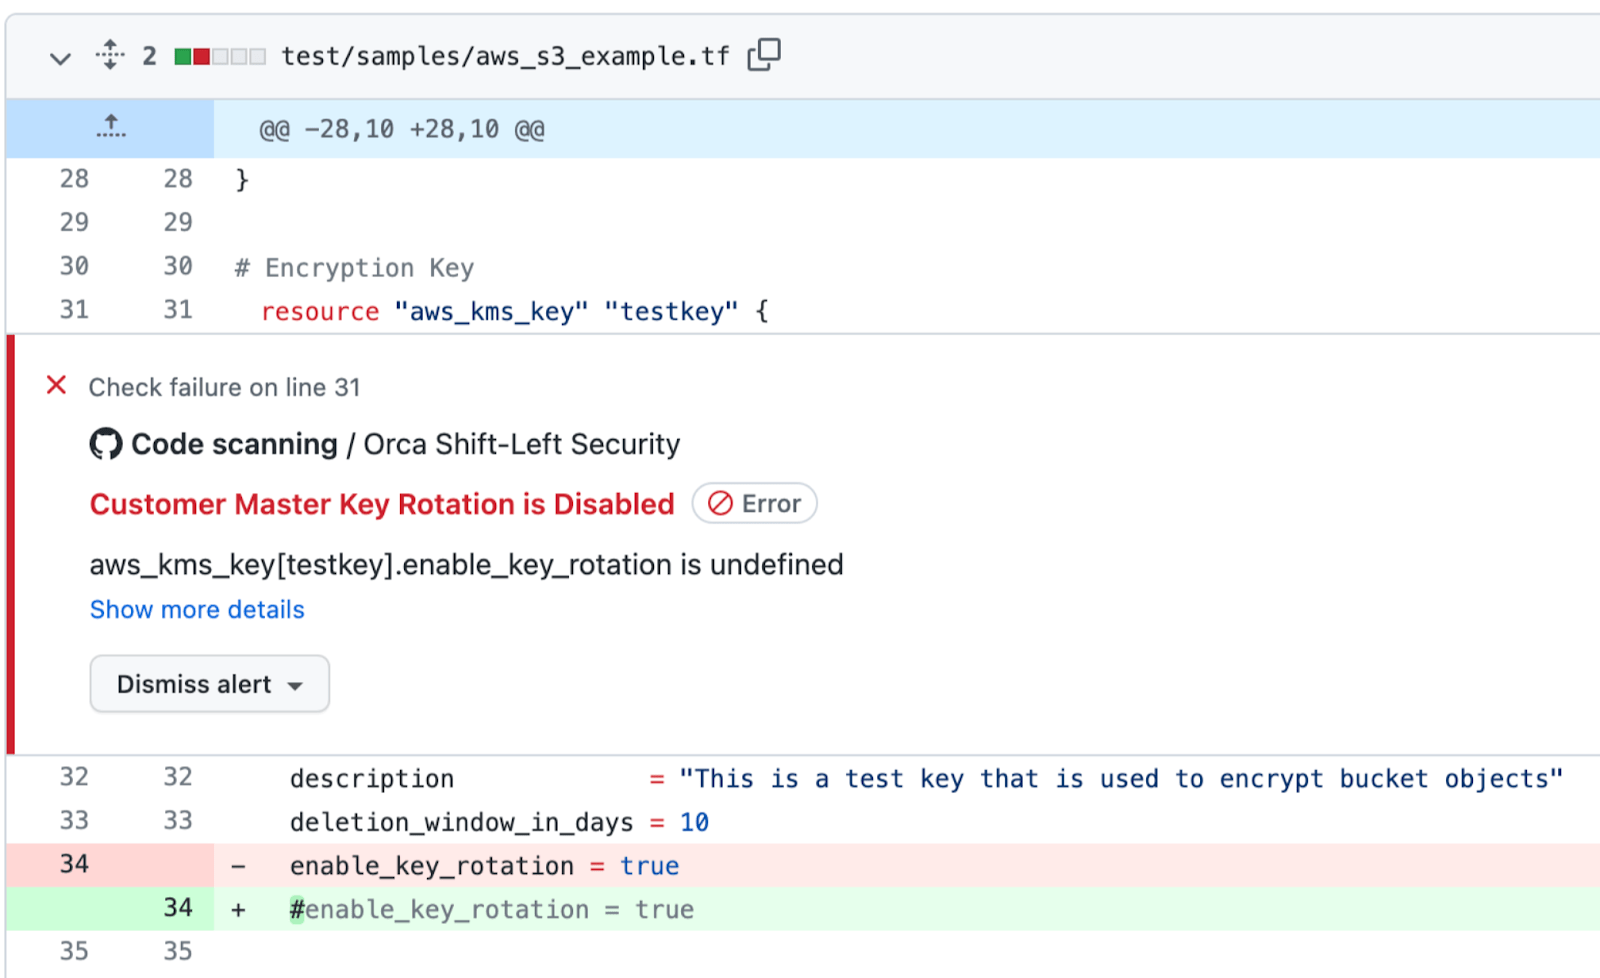1600x978 pixels.
Task: Collapse the aws_s3_example.tf file diff
Action: tap(60, 58)
